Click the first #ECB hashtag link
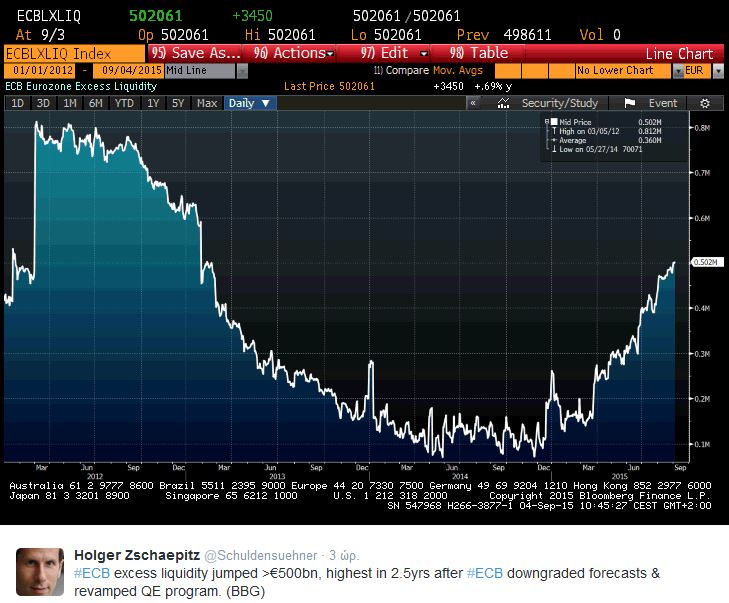The image size is (729, 603). point(93,573)
